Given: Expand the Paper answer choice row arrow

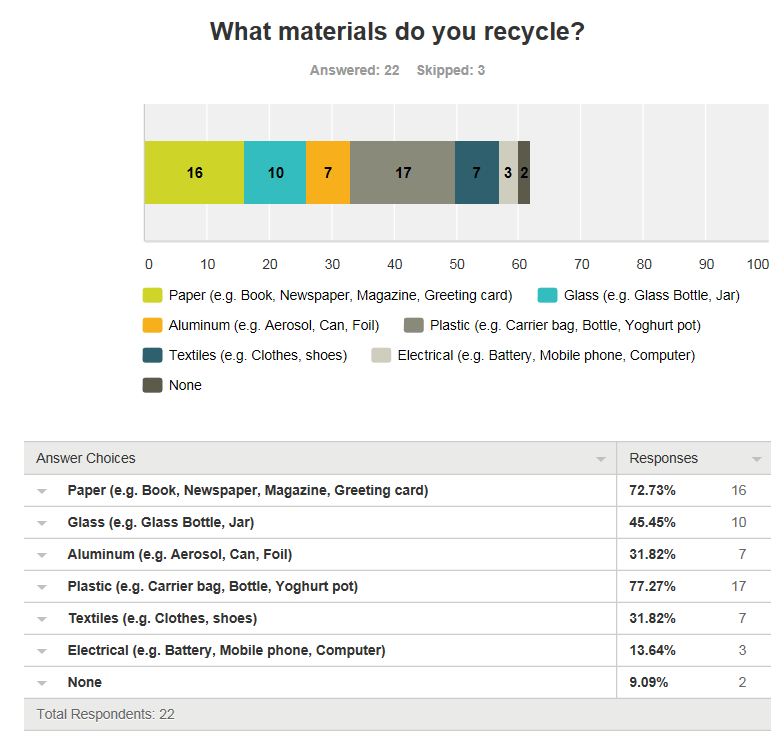Looking at the screenshot, I should coord(43,491).
